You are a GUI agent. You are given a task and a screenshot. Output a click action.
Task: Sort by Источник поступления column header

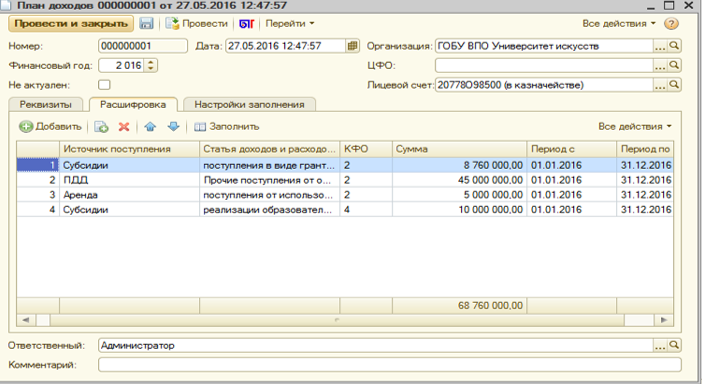point(129,149)
